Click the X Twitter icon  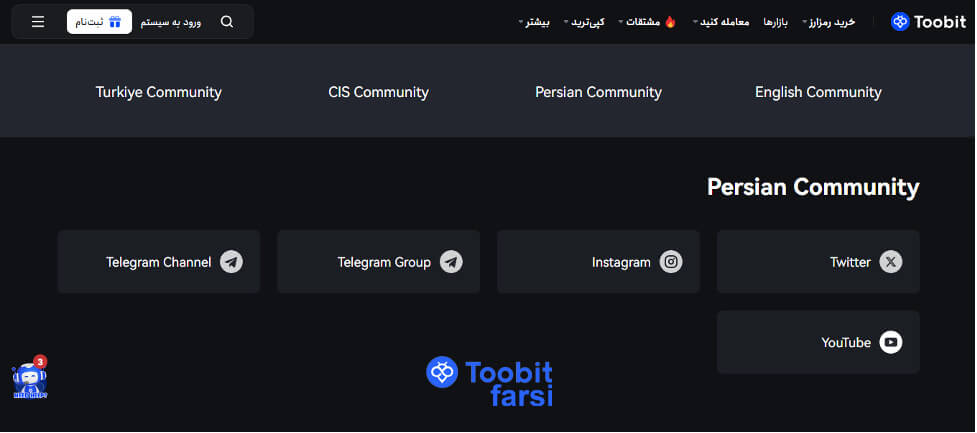891,262
